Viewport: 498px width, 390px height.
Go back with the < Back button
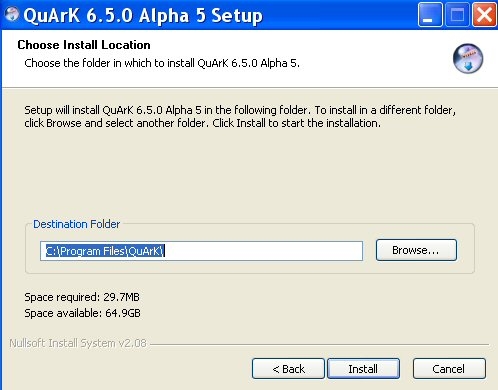[288, 369]
